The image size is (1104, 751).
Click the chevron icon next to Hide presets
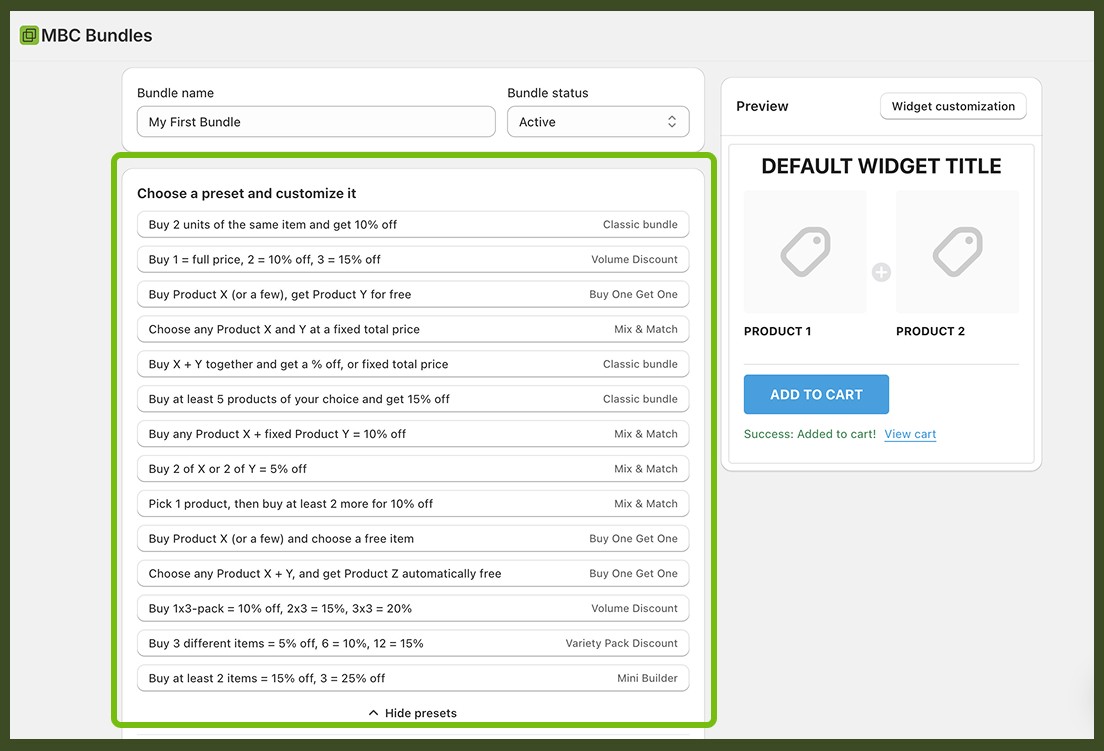click(x=372, y=712)
